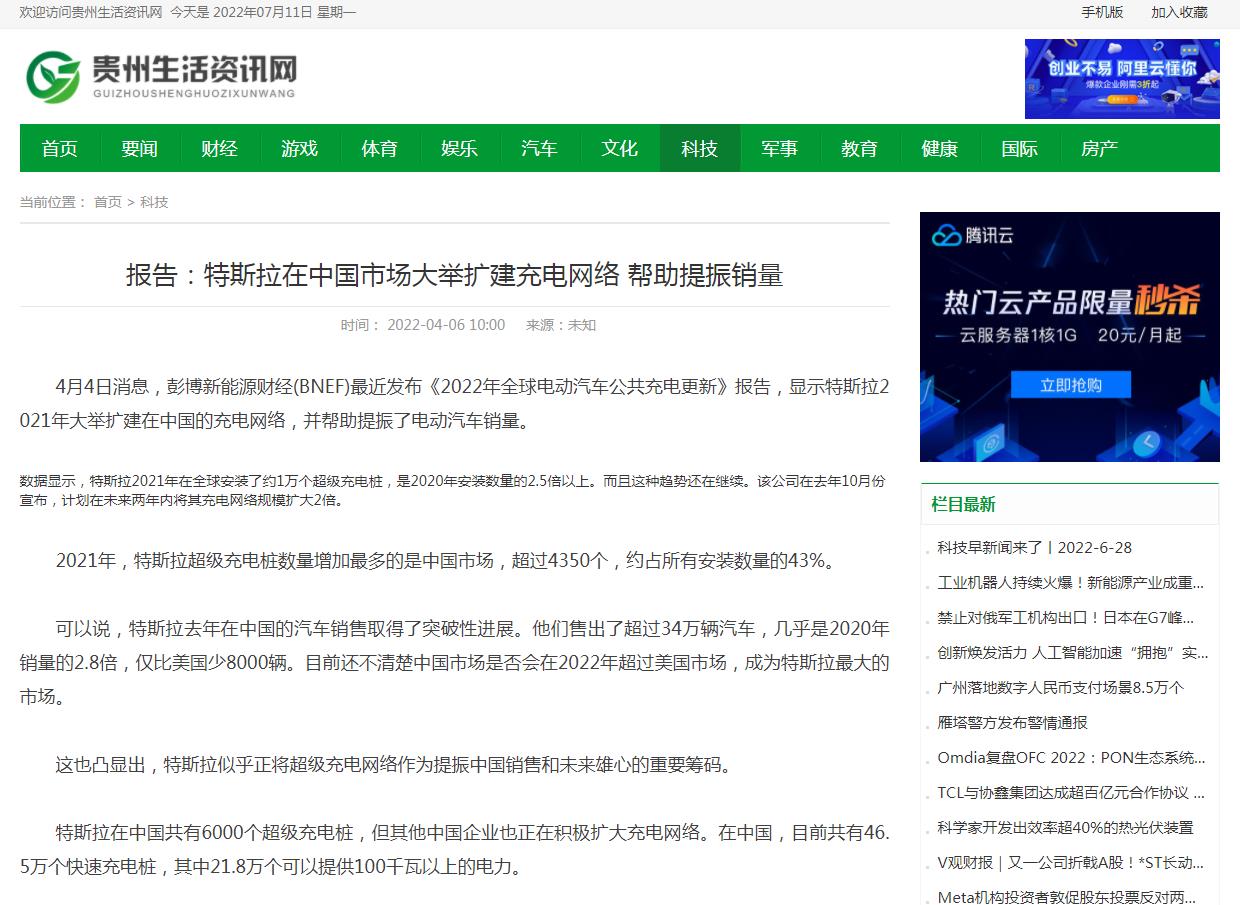
Task: Open the 房产 nav item
Action: [x=1100, y=148]
